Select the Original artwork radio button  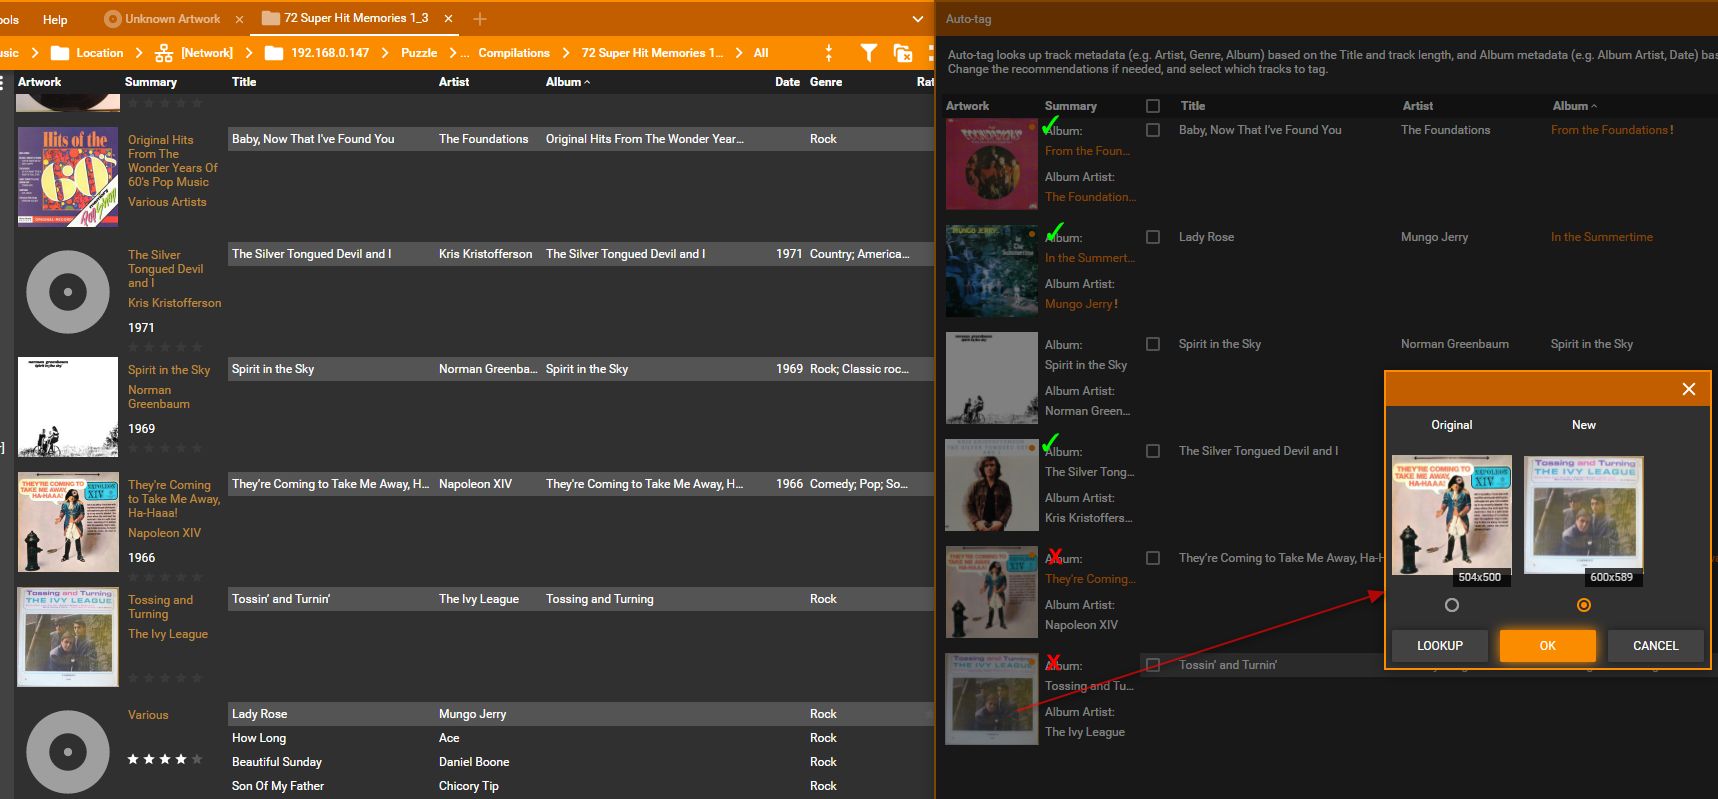pyautogui.click(x=1451, y=605)
